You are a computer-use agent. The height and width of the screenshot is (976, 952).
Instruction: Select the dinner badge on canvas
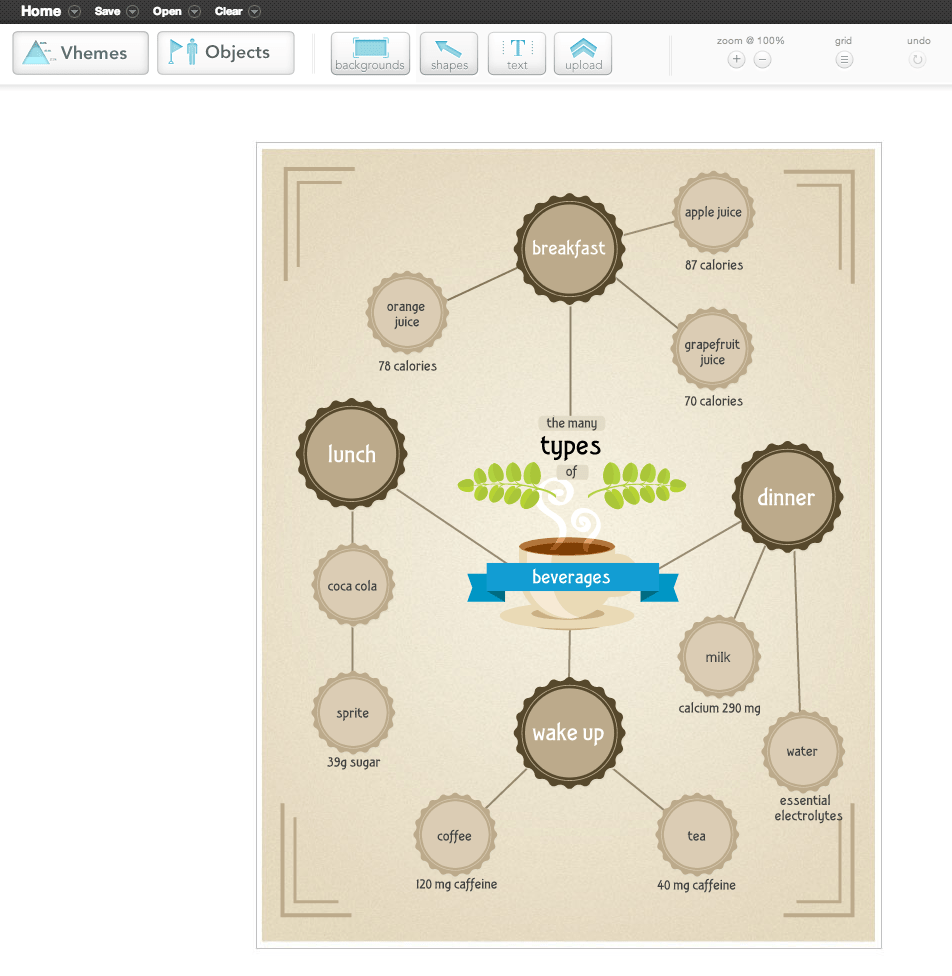pyautogui.click(x=788, y=497)
